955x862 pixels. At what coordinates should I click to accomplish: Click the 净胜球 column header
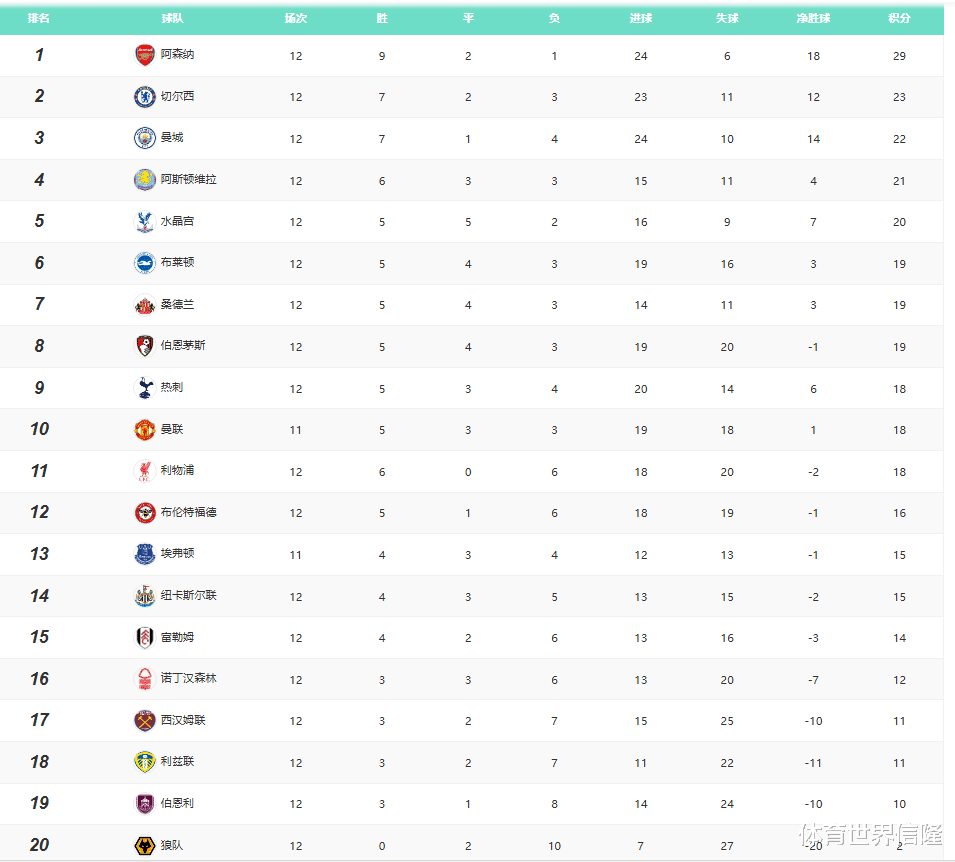[x=813, y=18]
